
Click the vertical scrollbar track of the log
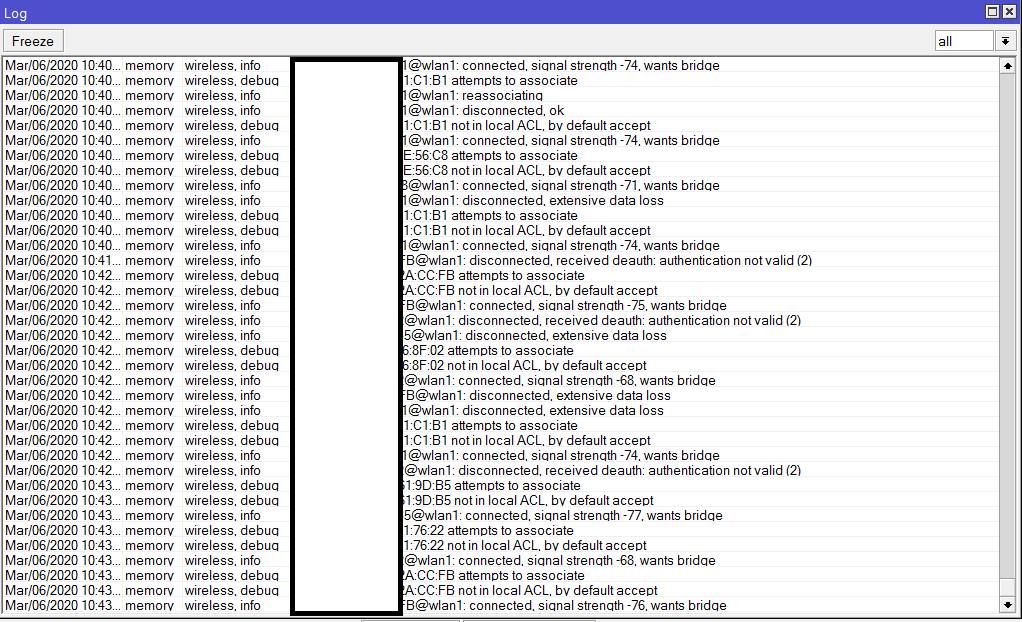pos(1007,335)
